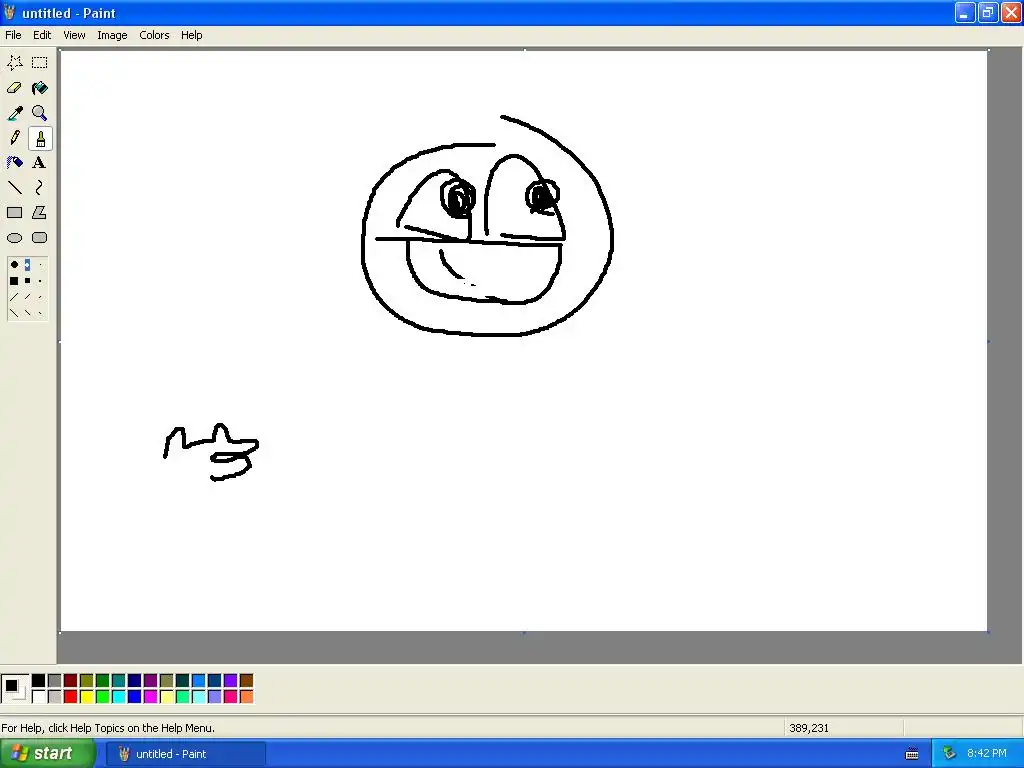Pick the bright green color swatch
Image resolution: width=1024 pixels, height=768 pixels.
point(103,697)
